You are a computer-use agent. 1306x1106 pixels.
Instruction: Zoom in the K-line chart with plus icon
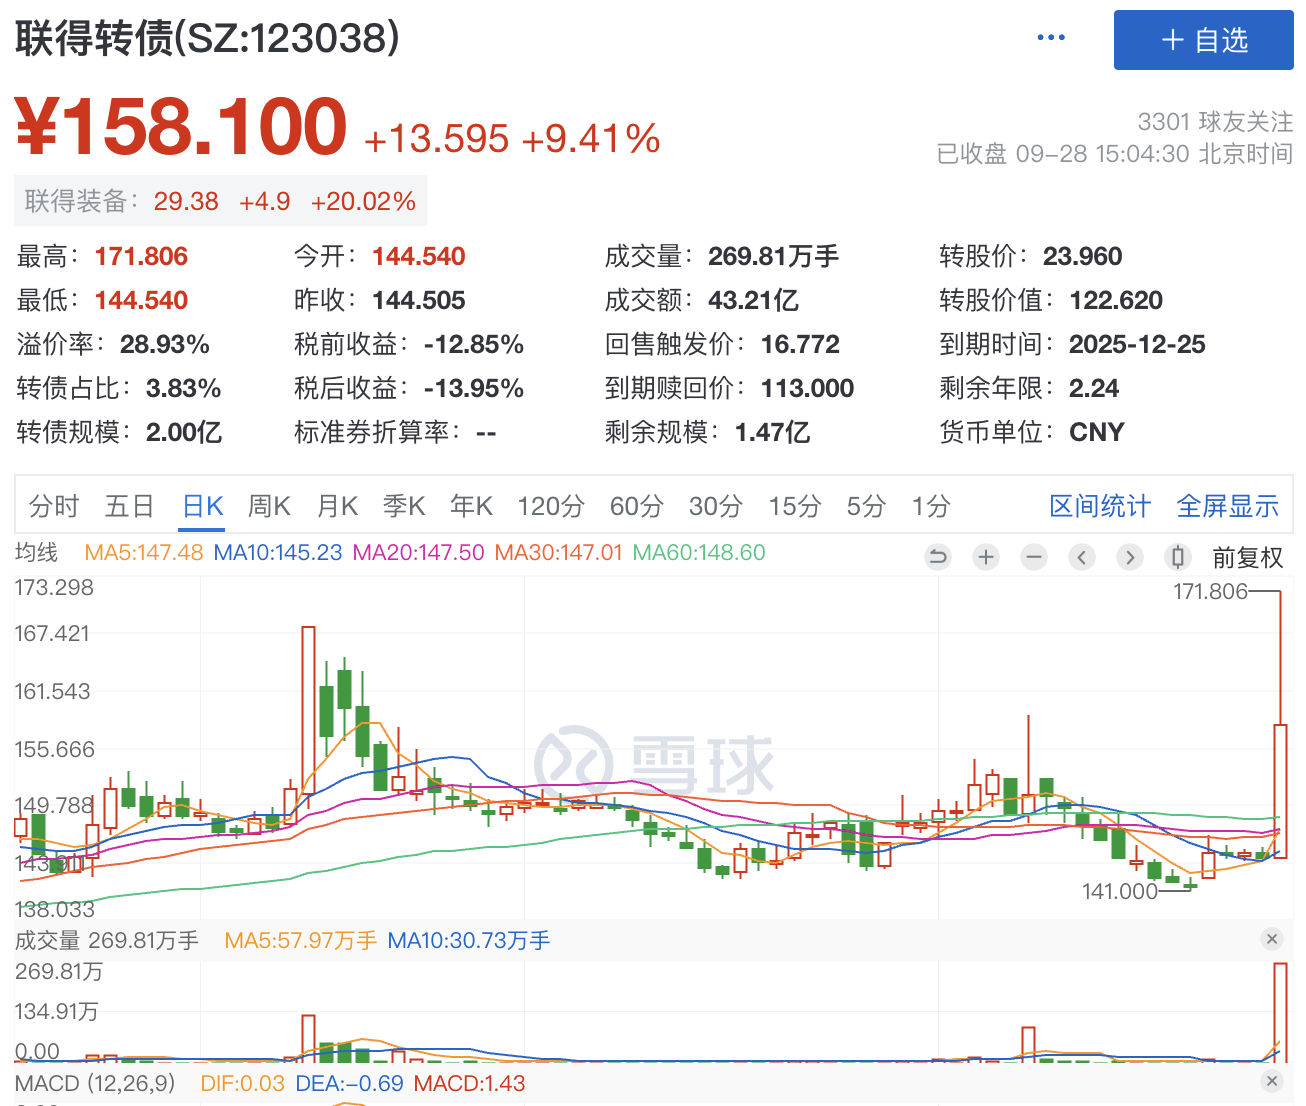(986, 557)
